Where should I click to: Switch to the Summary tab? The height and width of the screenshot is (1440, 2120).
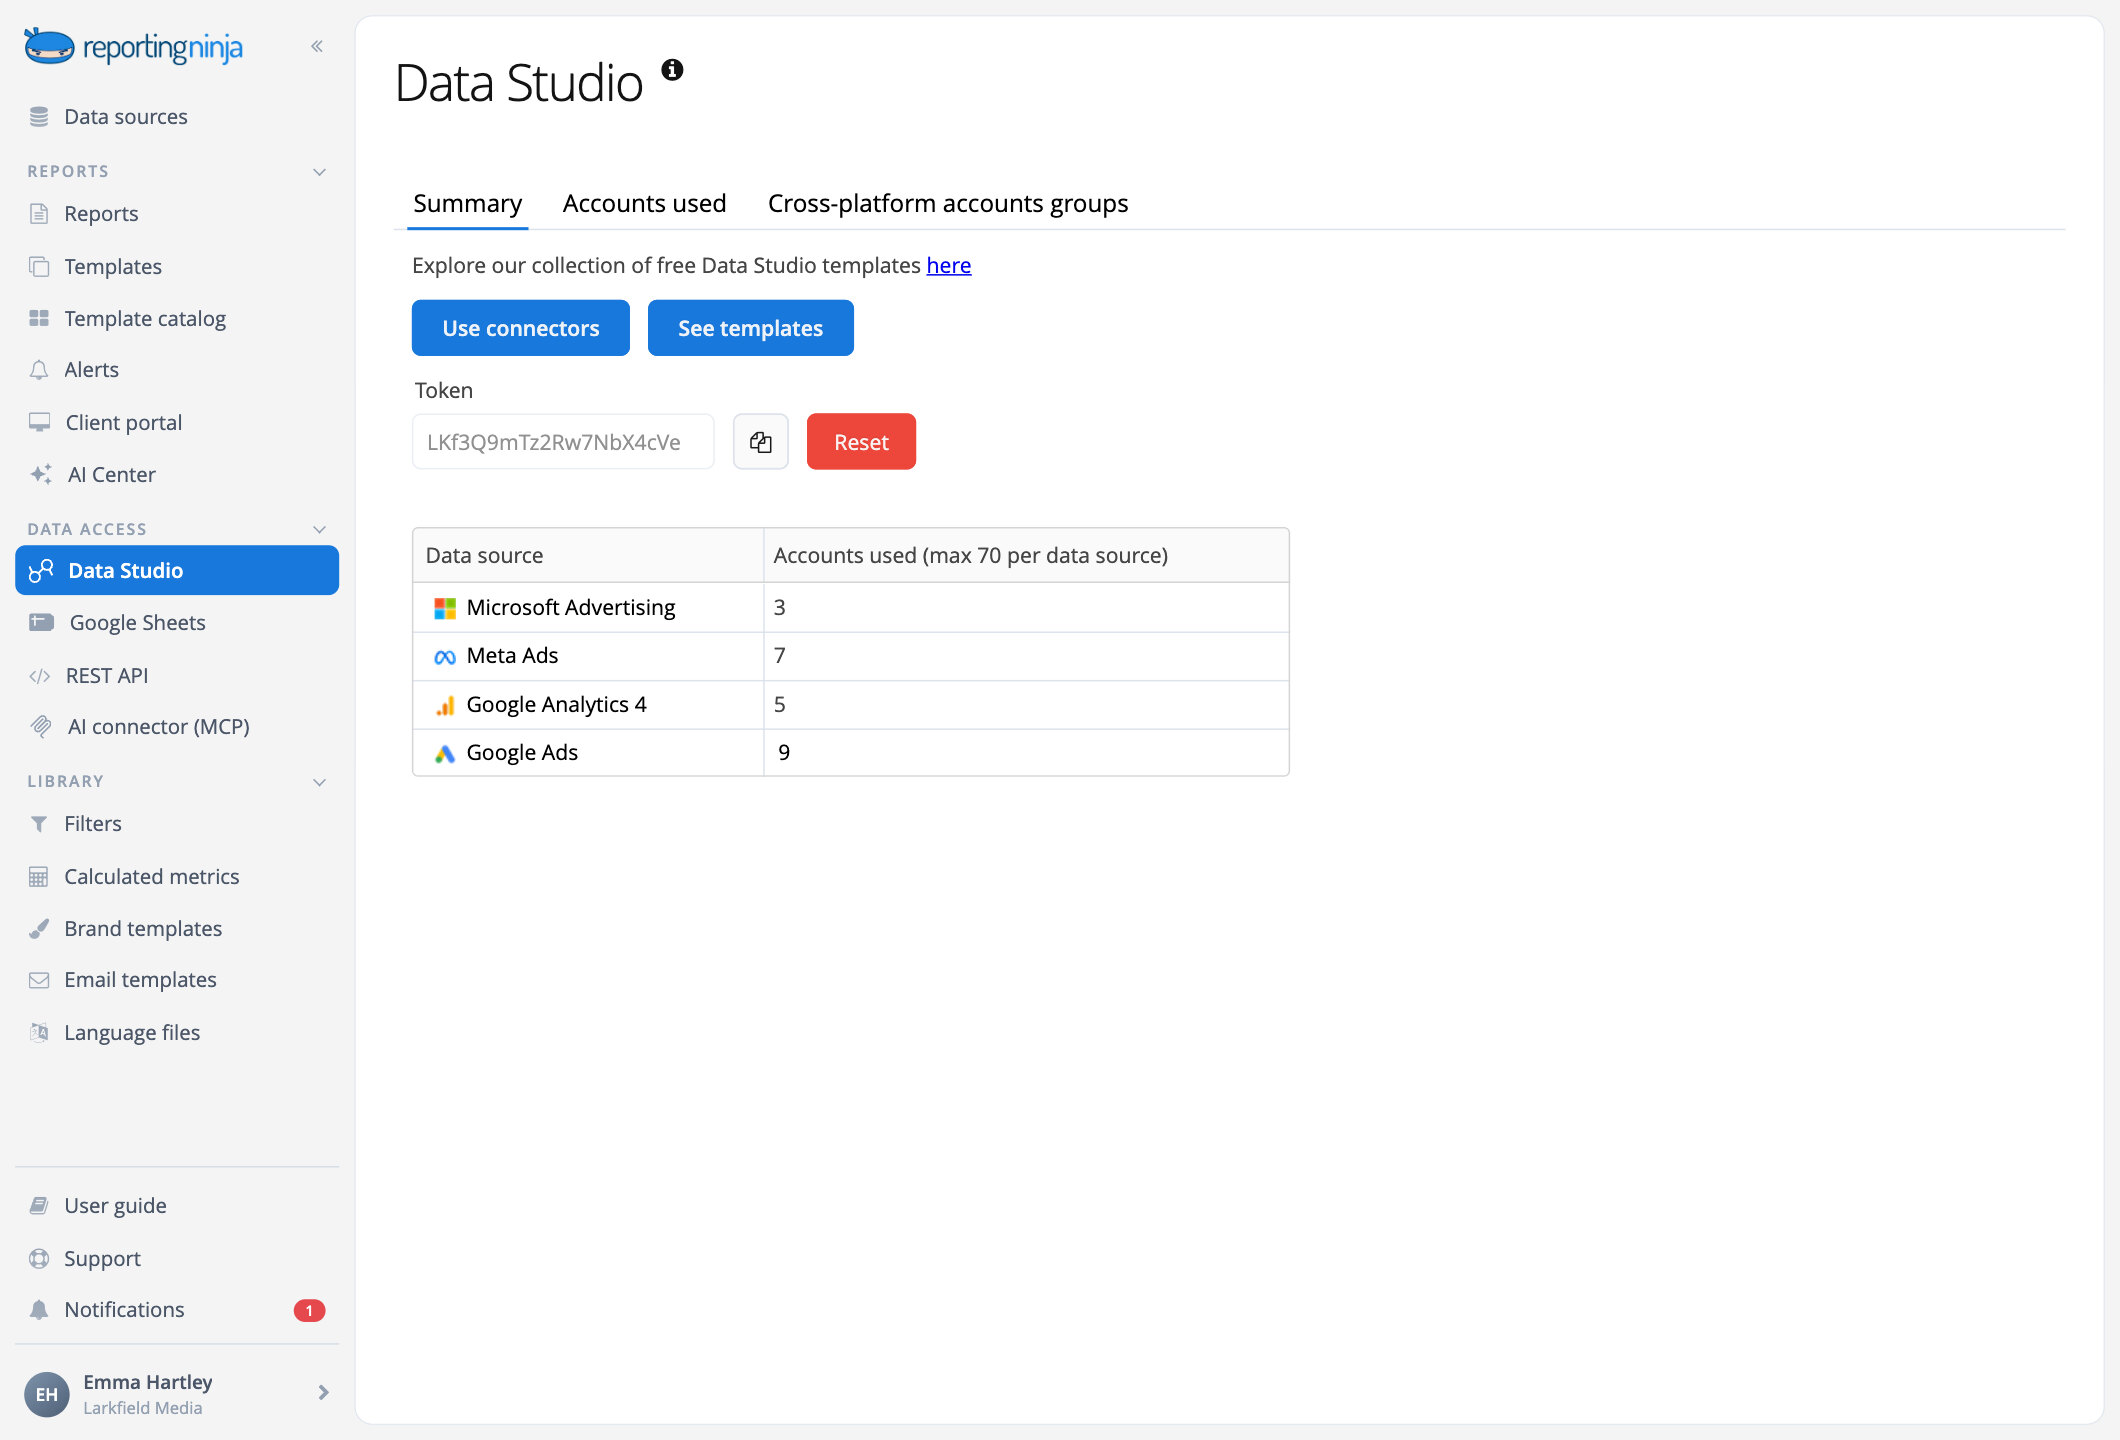click(x=467, y=204)
